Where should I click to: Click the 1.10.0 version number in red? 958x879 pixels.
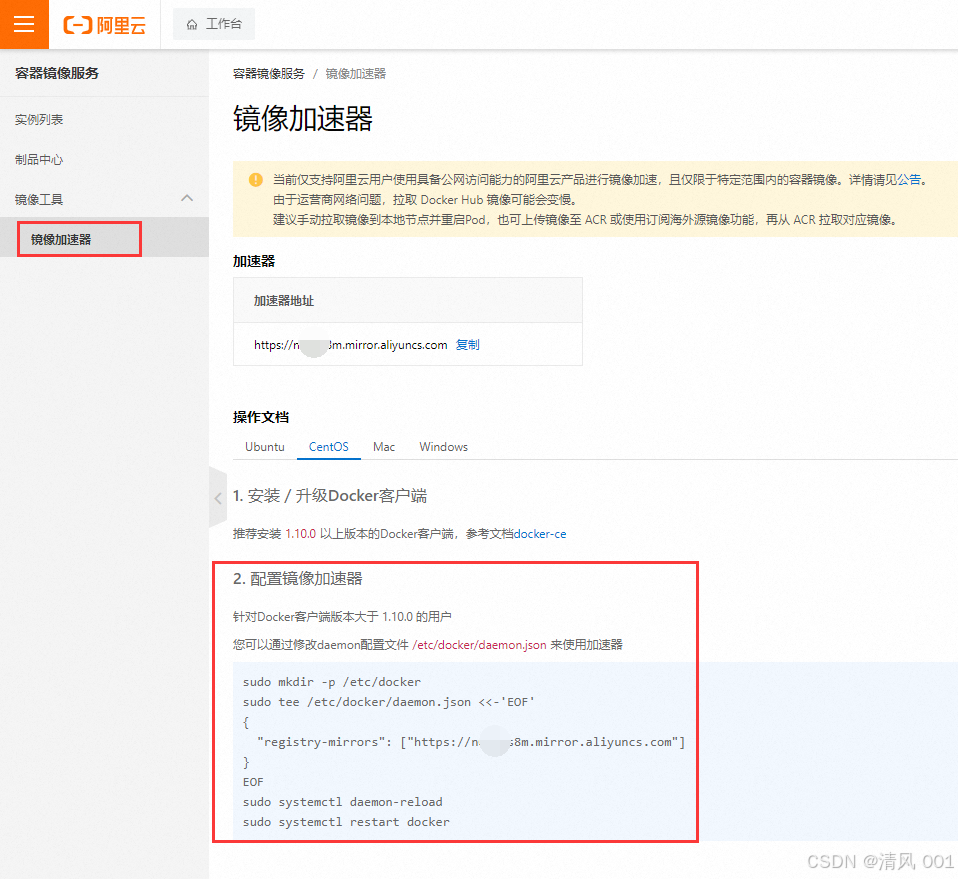pyautogui.click(x=301, y=534)
